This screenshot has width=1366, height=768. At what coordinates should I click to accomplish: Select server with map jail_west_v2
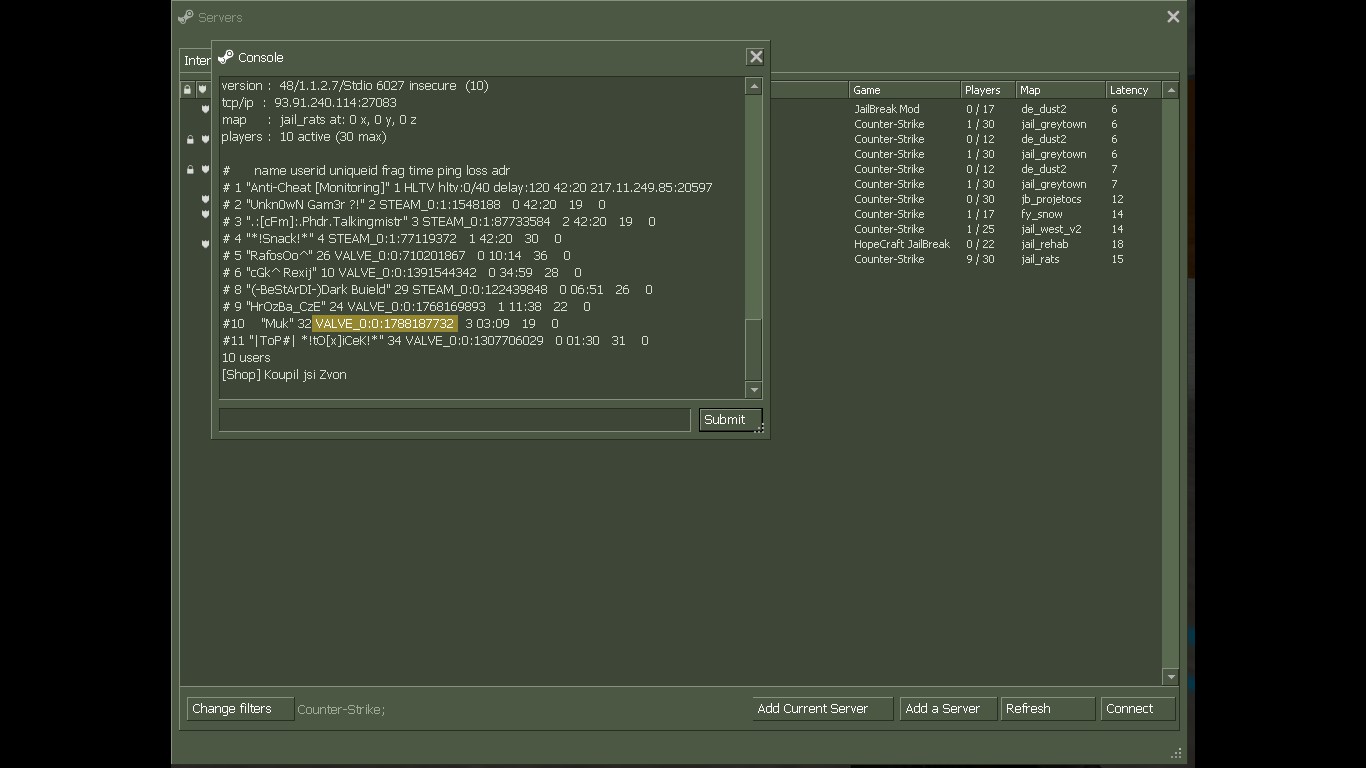(x=1051, y=229)
